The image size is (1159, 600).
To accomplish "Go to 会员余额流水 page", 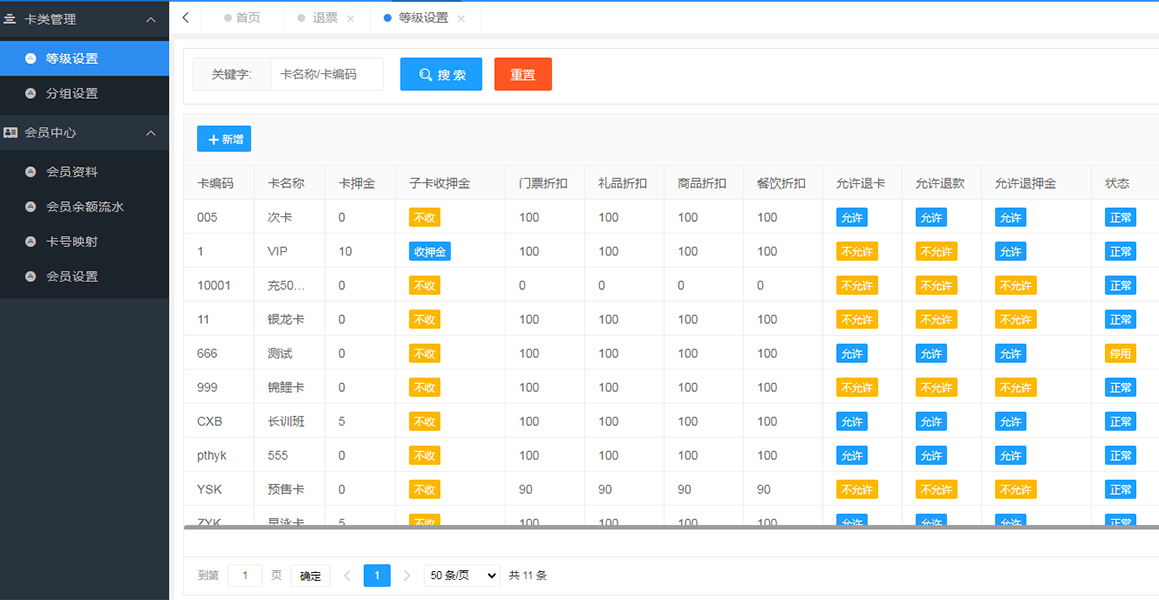I will (x=85, y=207).
